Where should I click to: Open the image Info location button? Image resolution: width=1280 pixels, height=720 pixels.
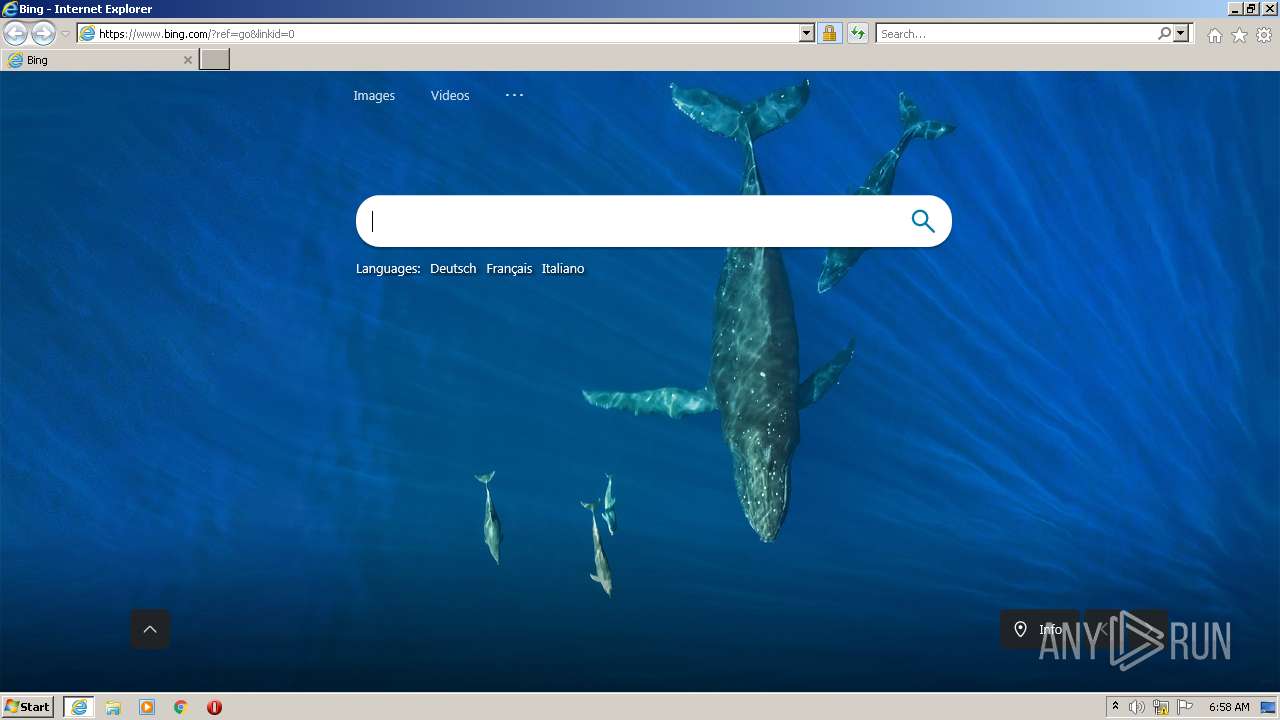[1039, 629]
